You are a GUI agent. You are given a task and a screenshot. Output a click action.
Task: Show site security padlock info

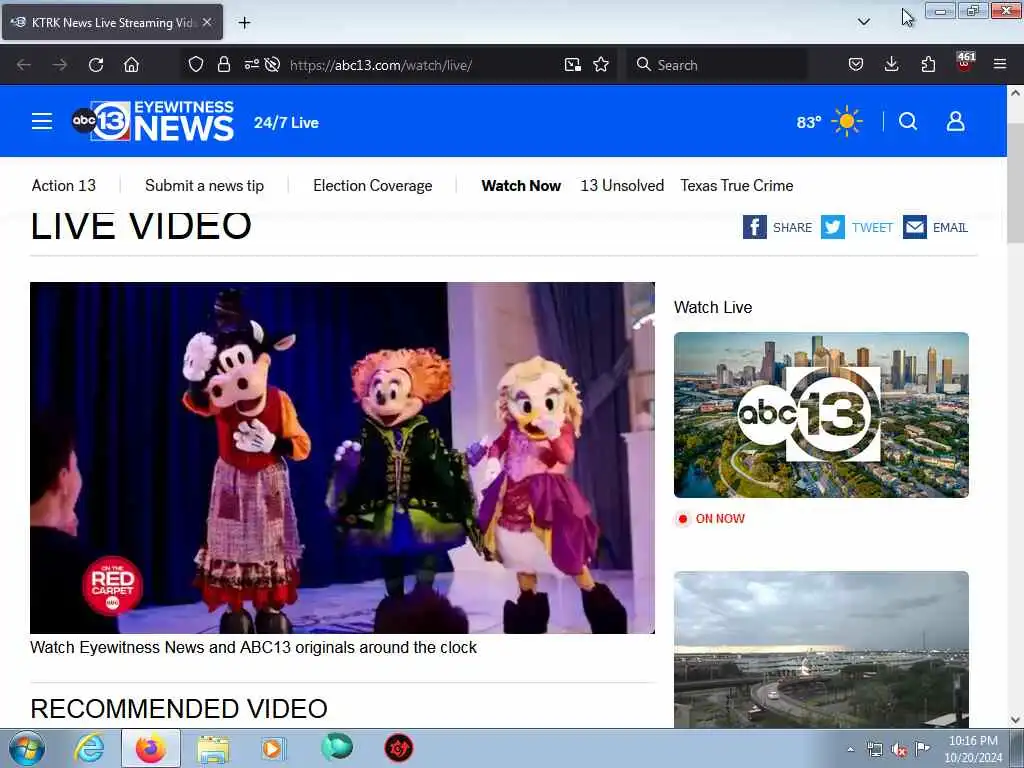[x=224, y=65]
